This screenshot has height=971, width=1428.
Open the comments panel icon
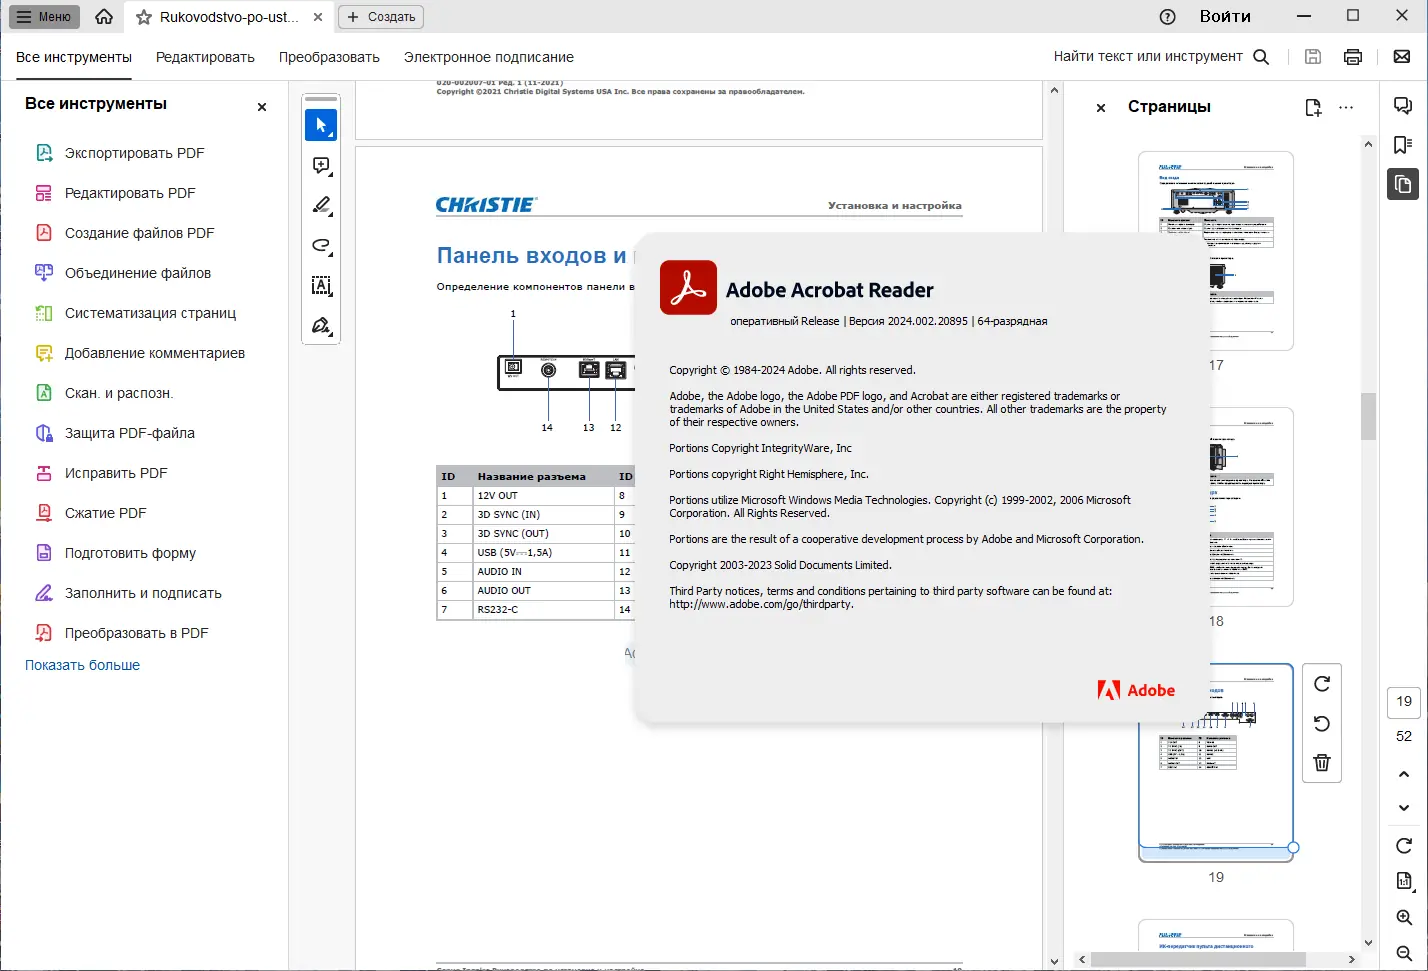(1403, 106)
